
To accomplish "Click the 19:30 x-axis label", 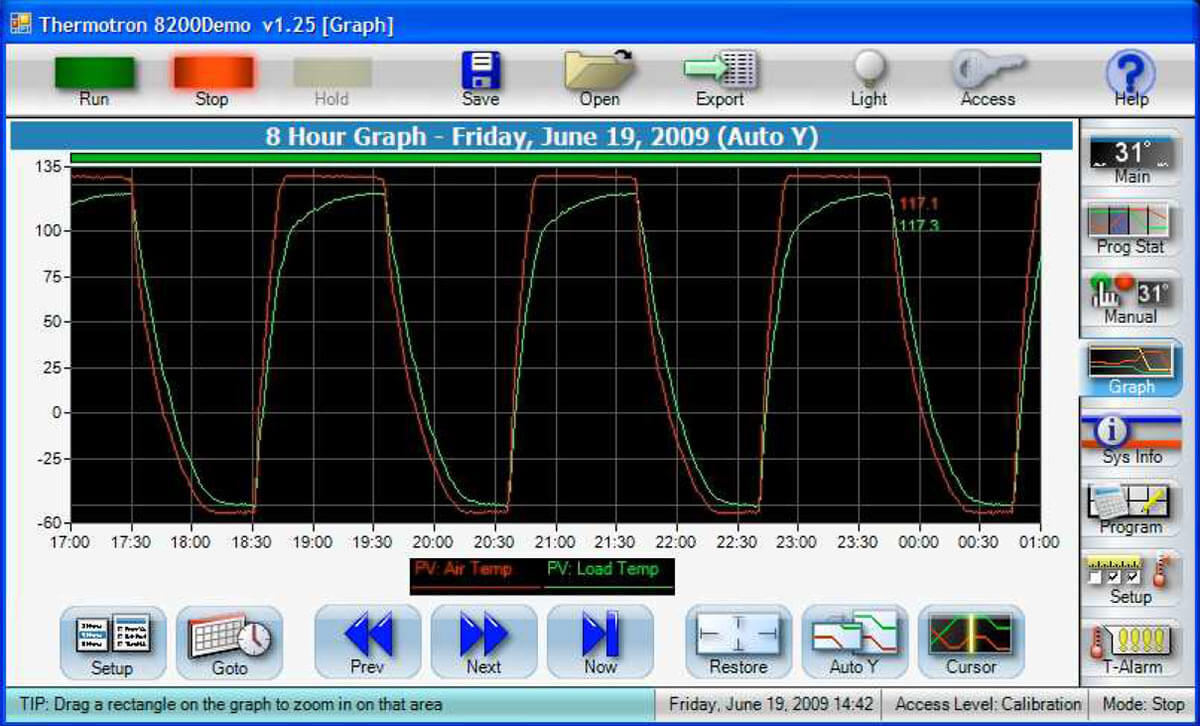I will [x=373, y=541].
